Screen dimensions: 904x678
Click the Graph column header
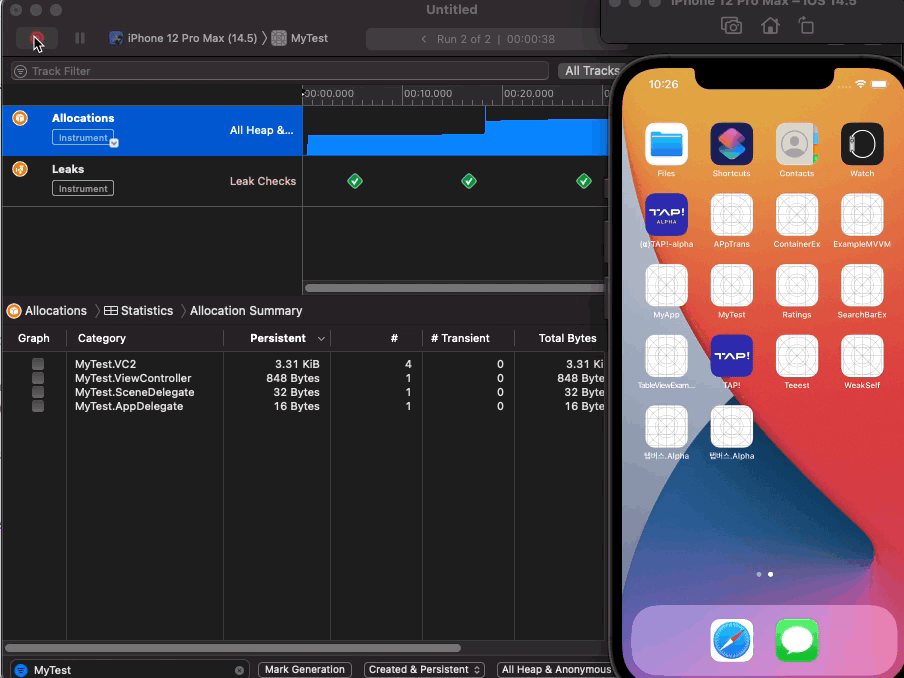point(33,338)
